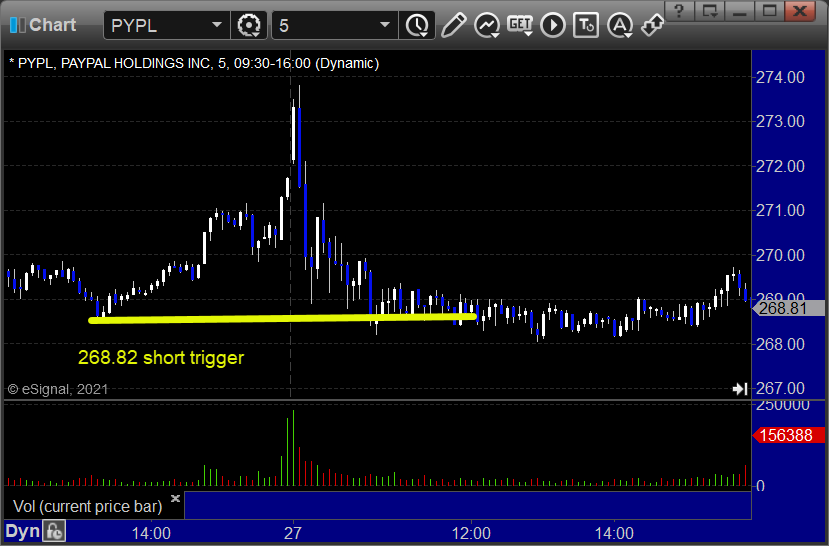Click the 250000 volume axis label
The height and width of the screenshot is (546, 829).
(782, 406)
